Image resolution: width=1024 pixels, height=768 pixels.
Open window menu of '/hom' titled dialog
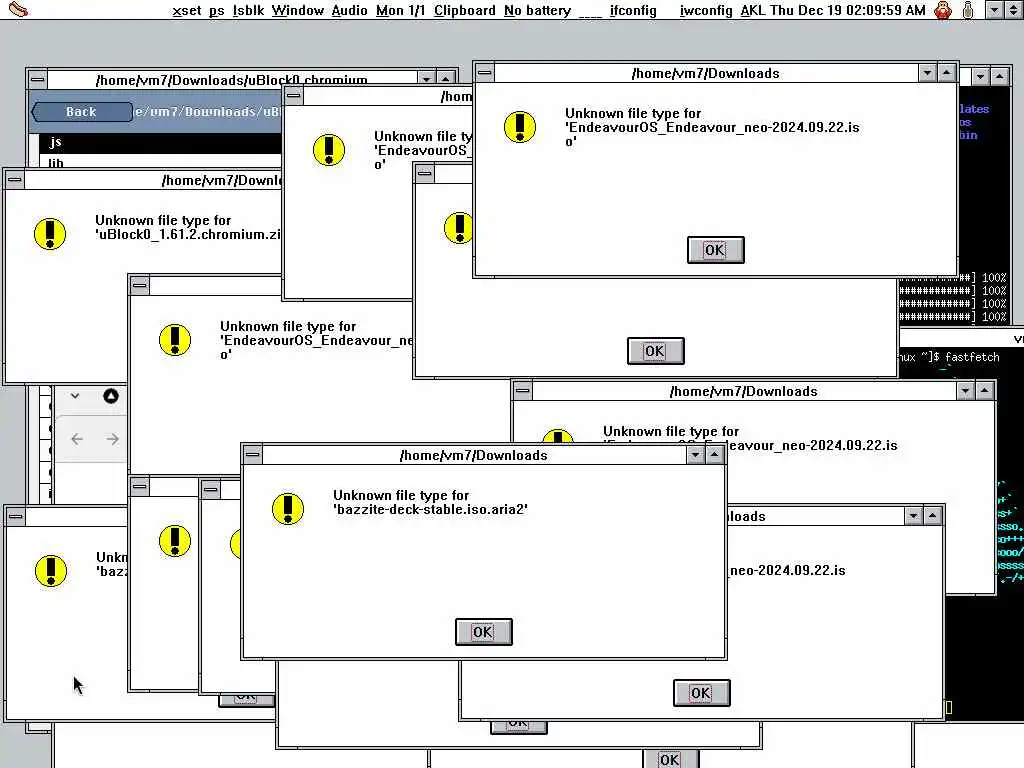pos(294,96)
